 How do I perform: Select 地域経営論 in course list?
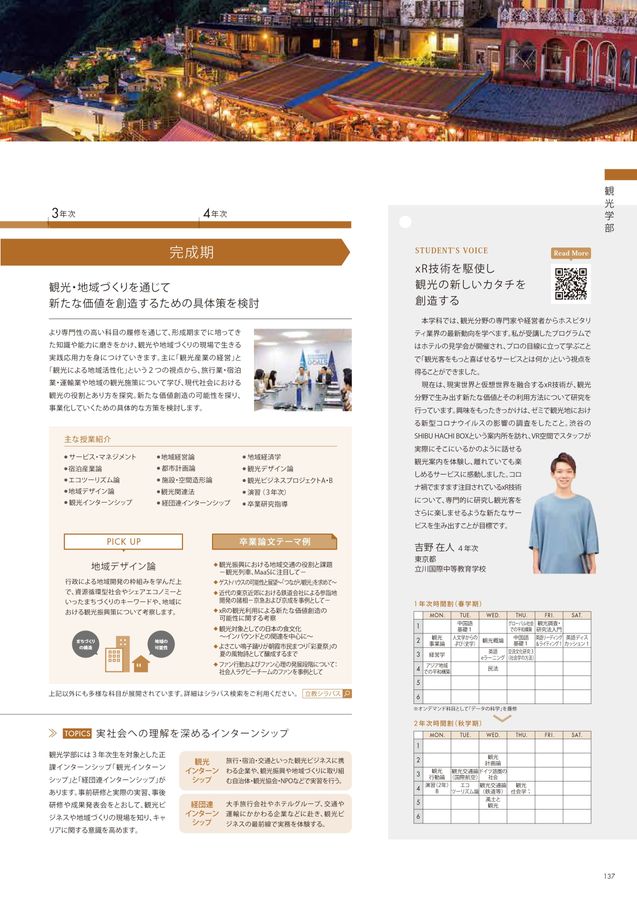[176, 457]
